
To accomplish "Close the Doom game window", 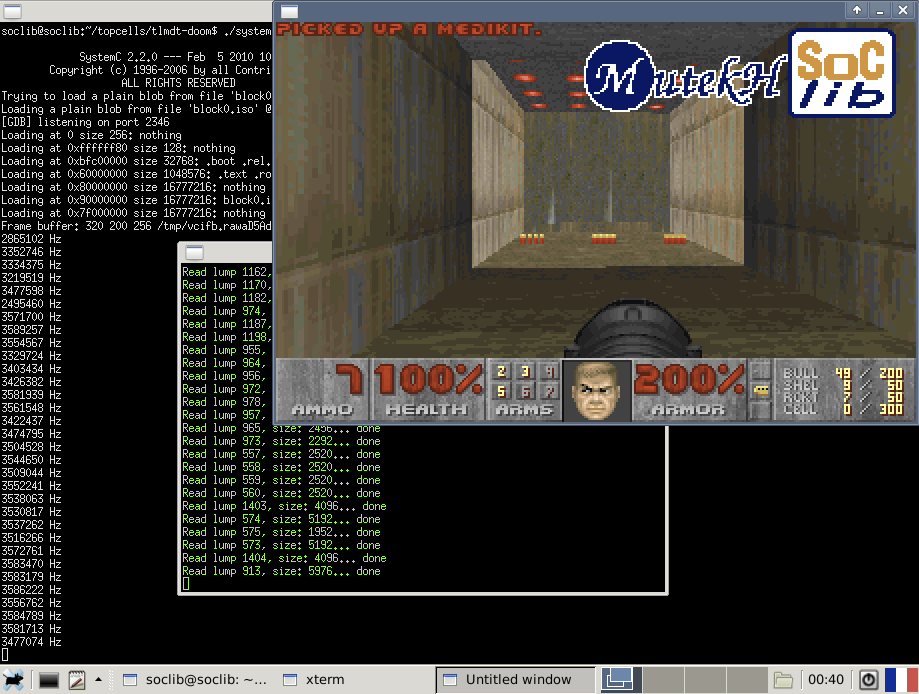I will [x=903, y=10].
